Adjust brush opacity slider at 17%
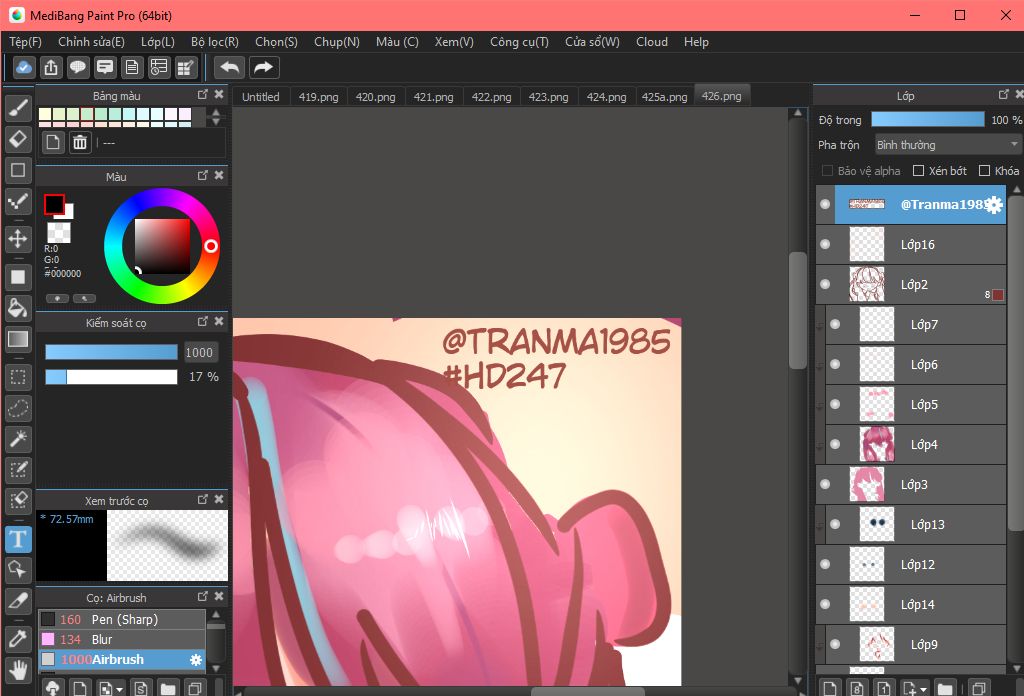The height and width of the screenshot is (696, 1024). click(x=111, y=377)
